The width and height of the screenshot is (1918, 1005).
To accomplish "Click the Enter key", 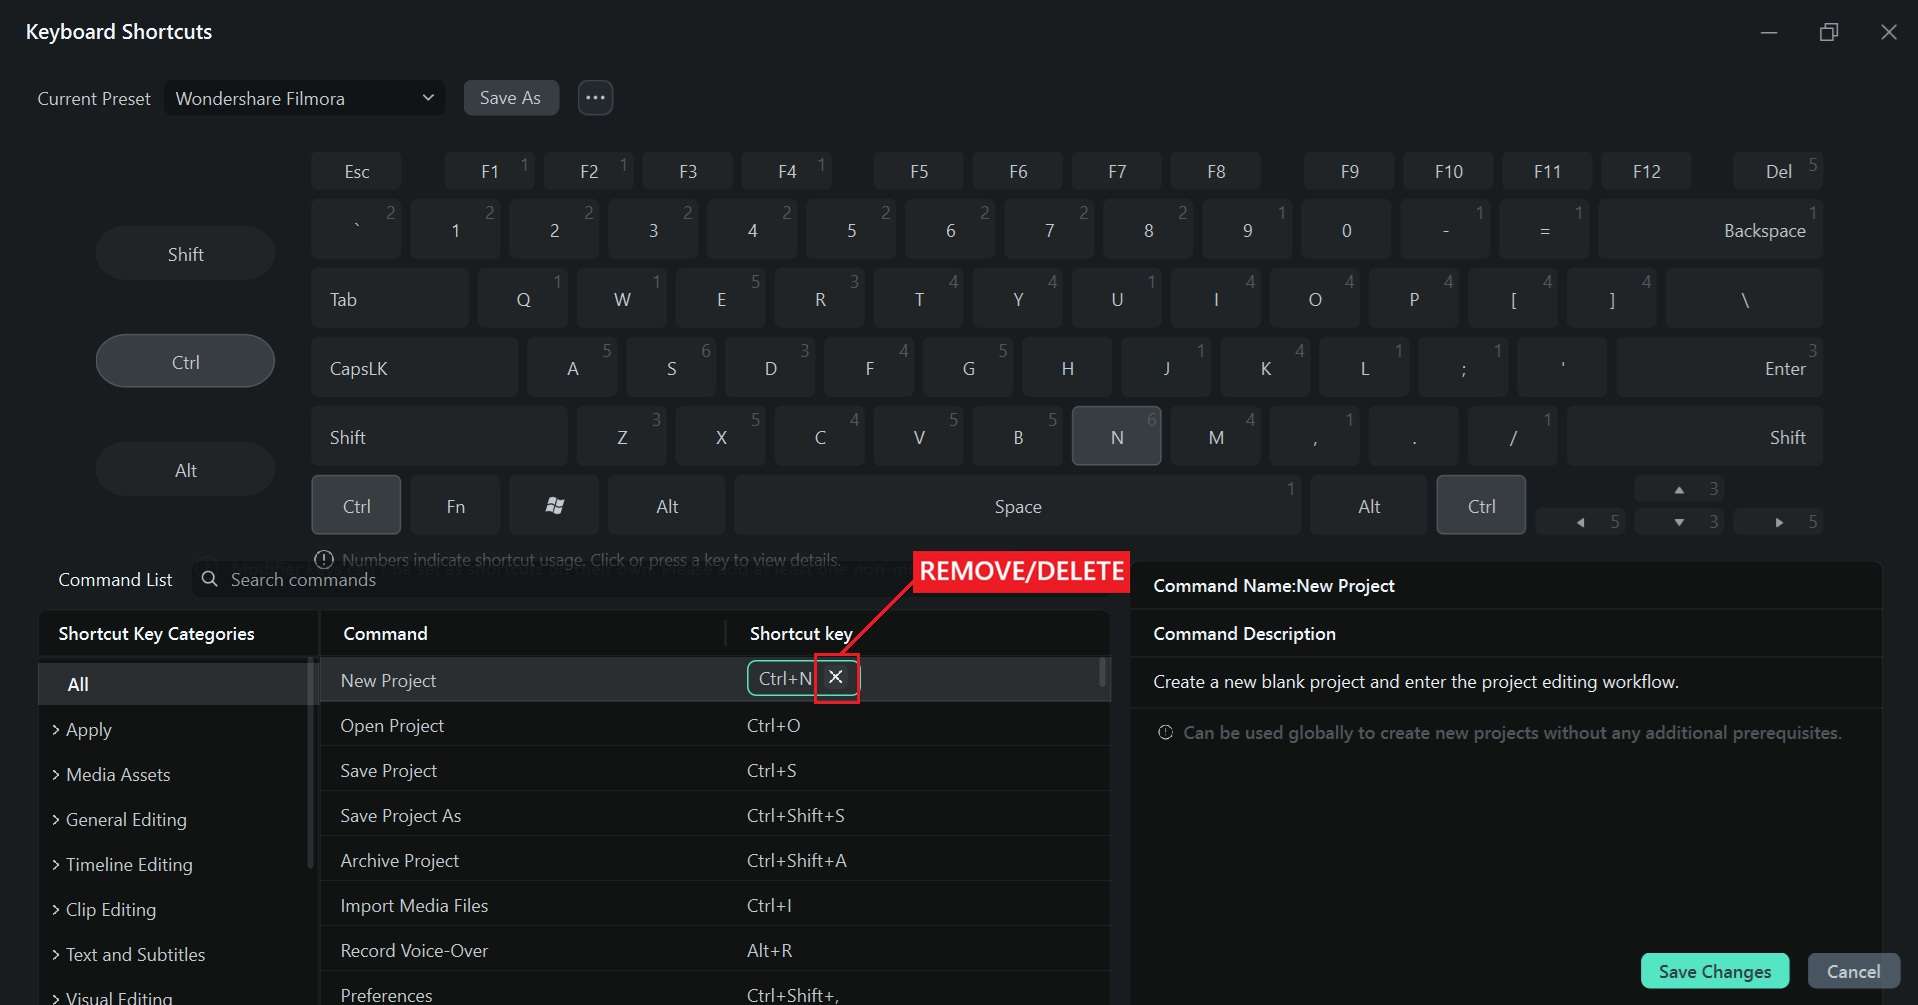I will [1719, 367].
